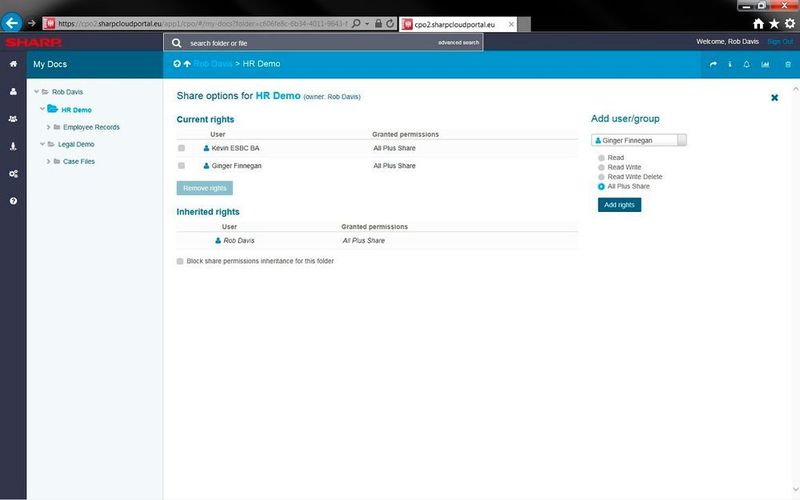Check the Ginger Finnegan rights checkbox
This screenshot has height=500, width=800.
click(181, 165)
